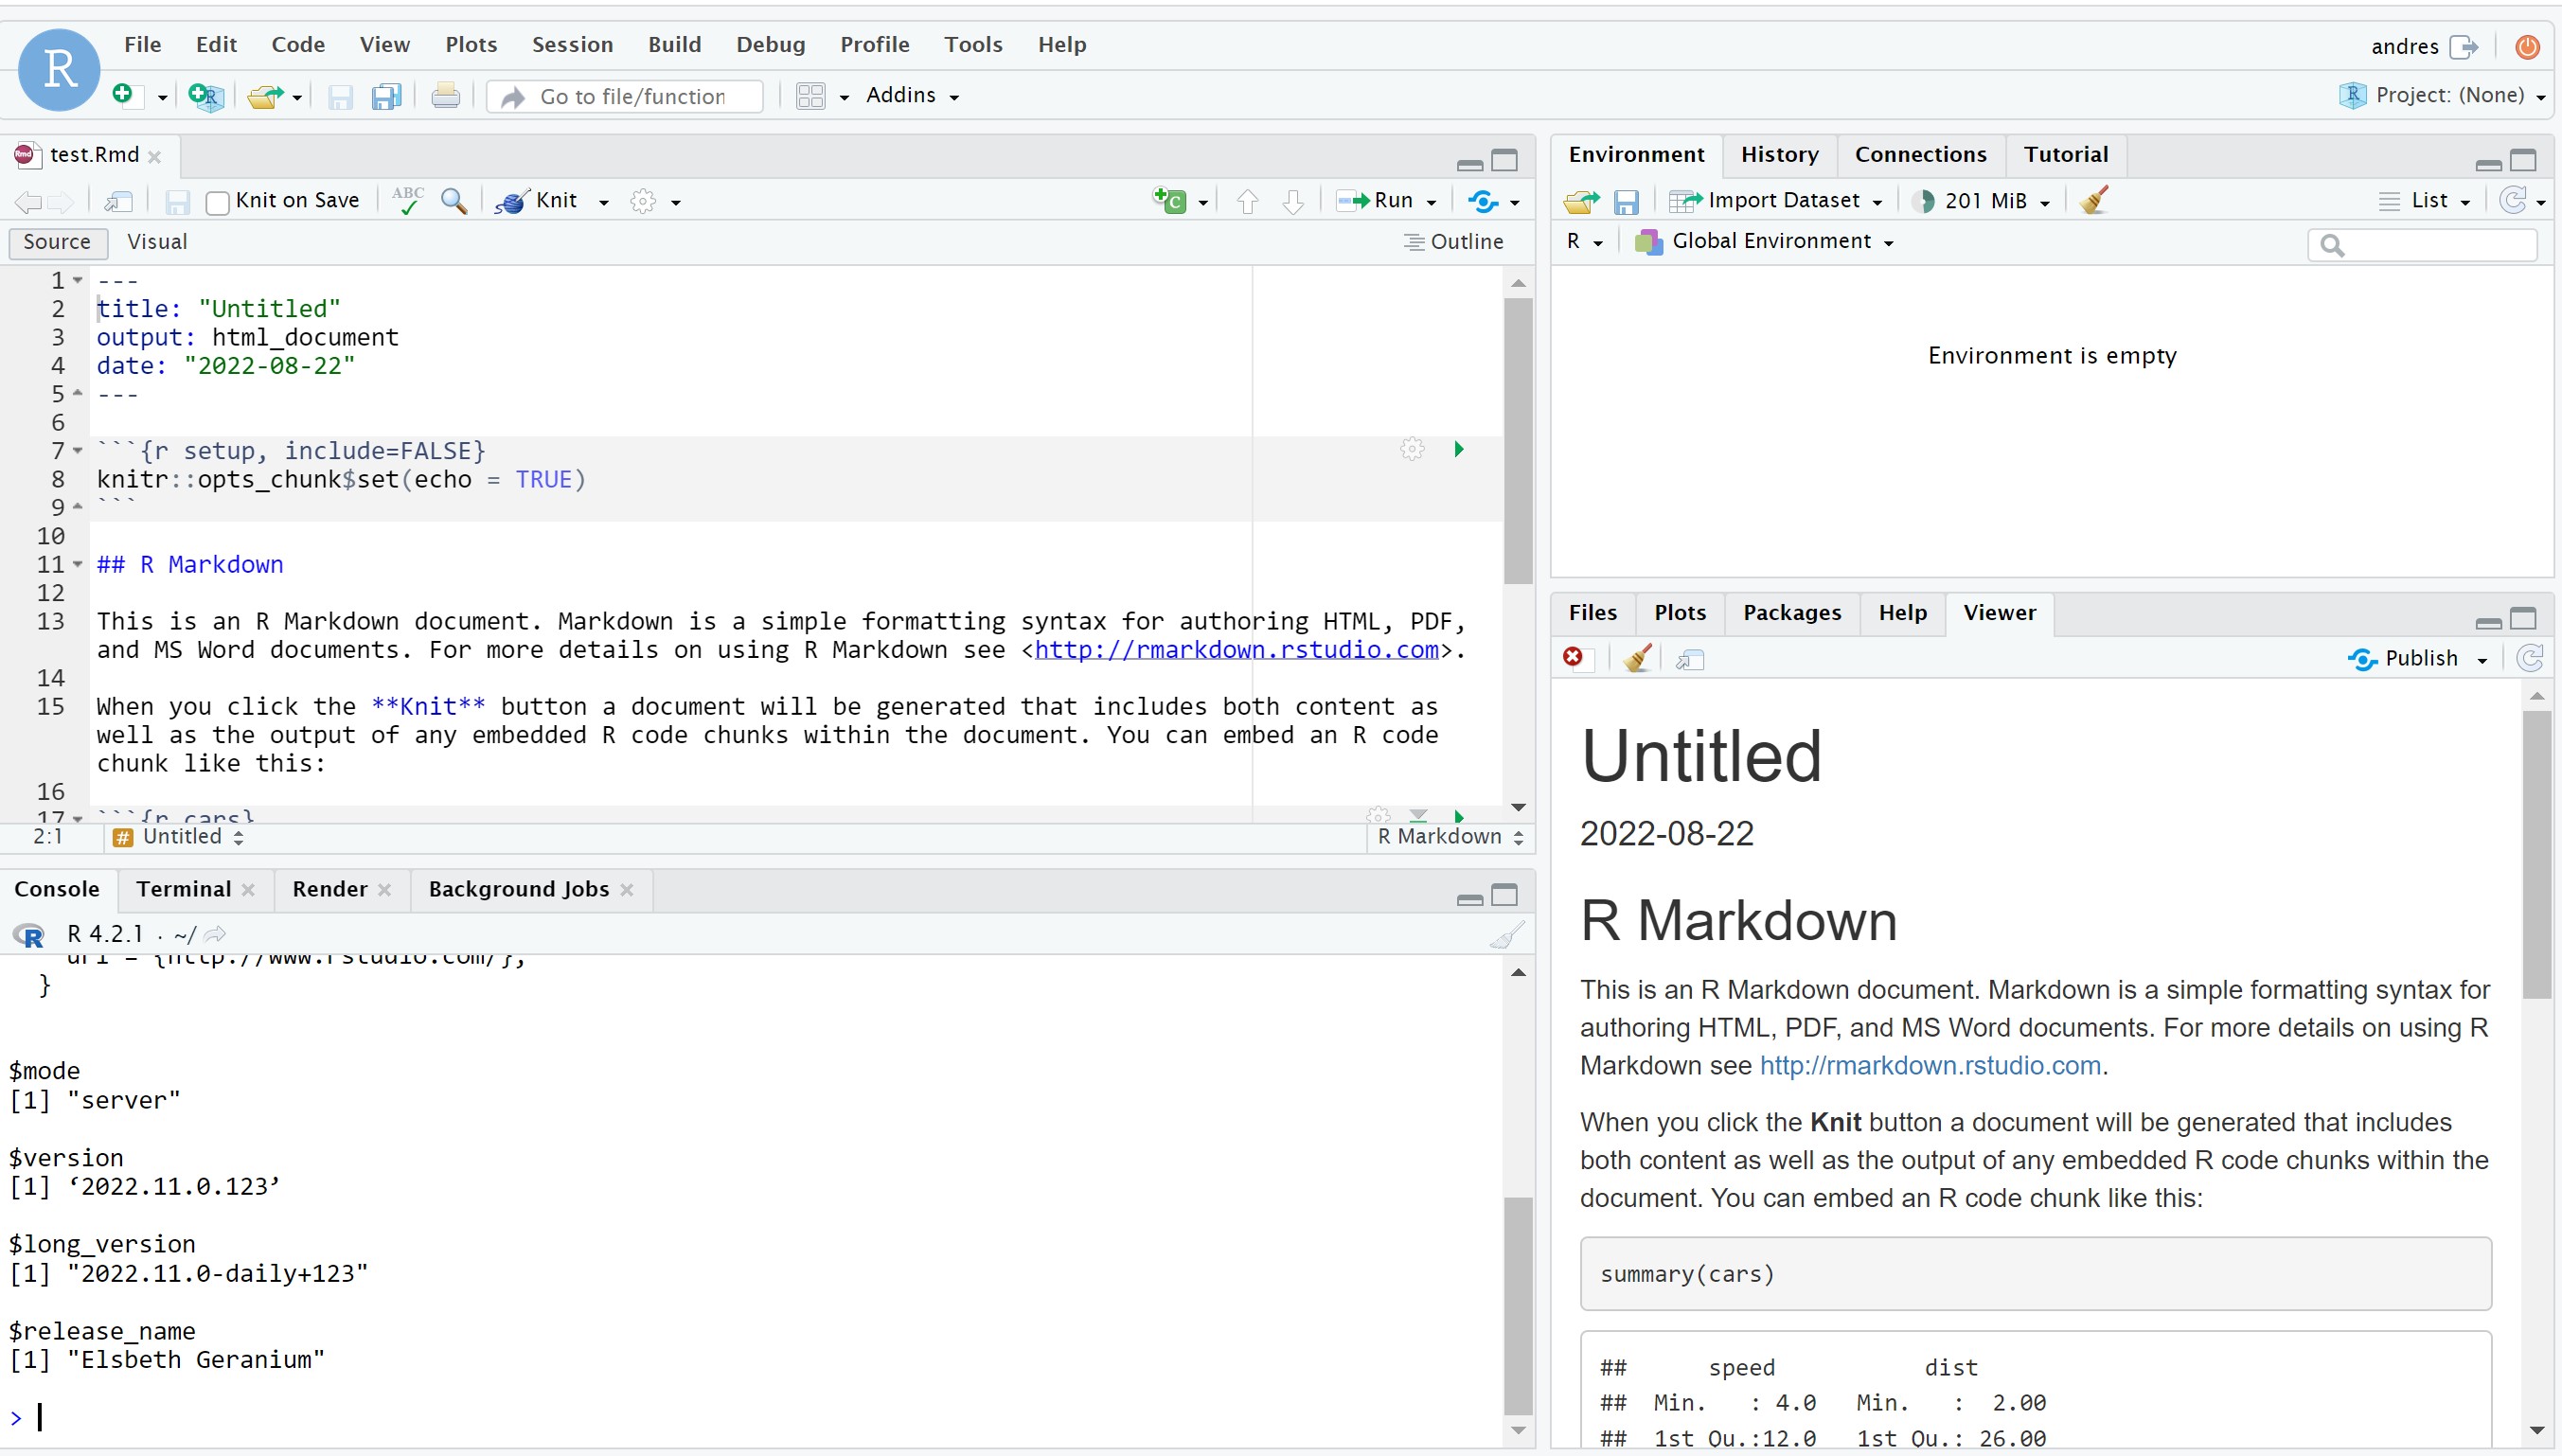
Task: Switch to the Background Jobs tab
Action: (x=518, y=889)
